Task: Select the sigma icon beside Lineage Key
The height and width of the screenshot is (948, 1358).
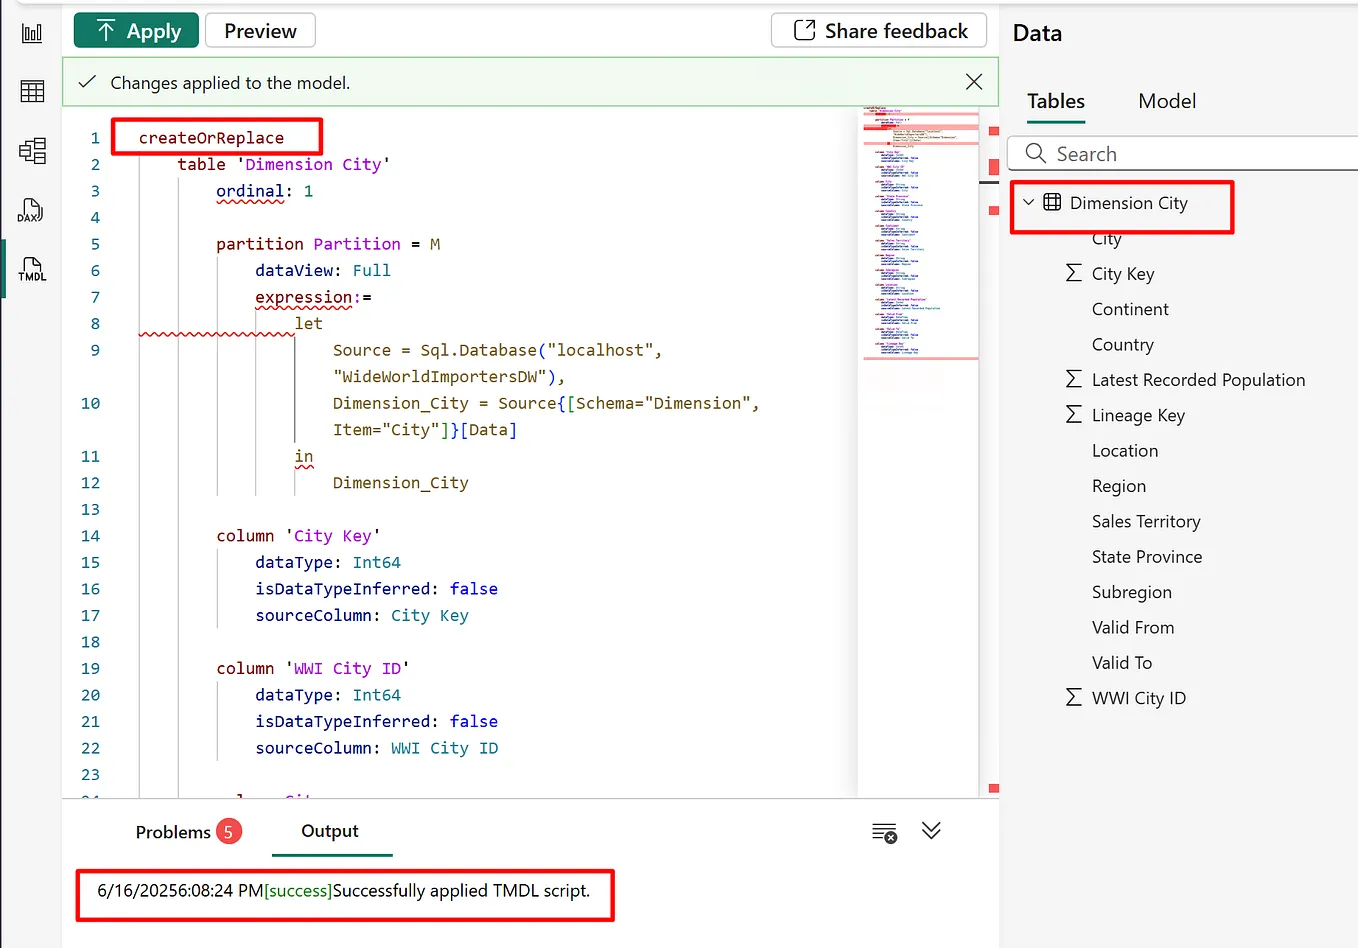Action: coord(1073,415)
